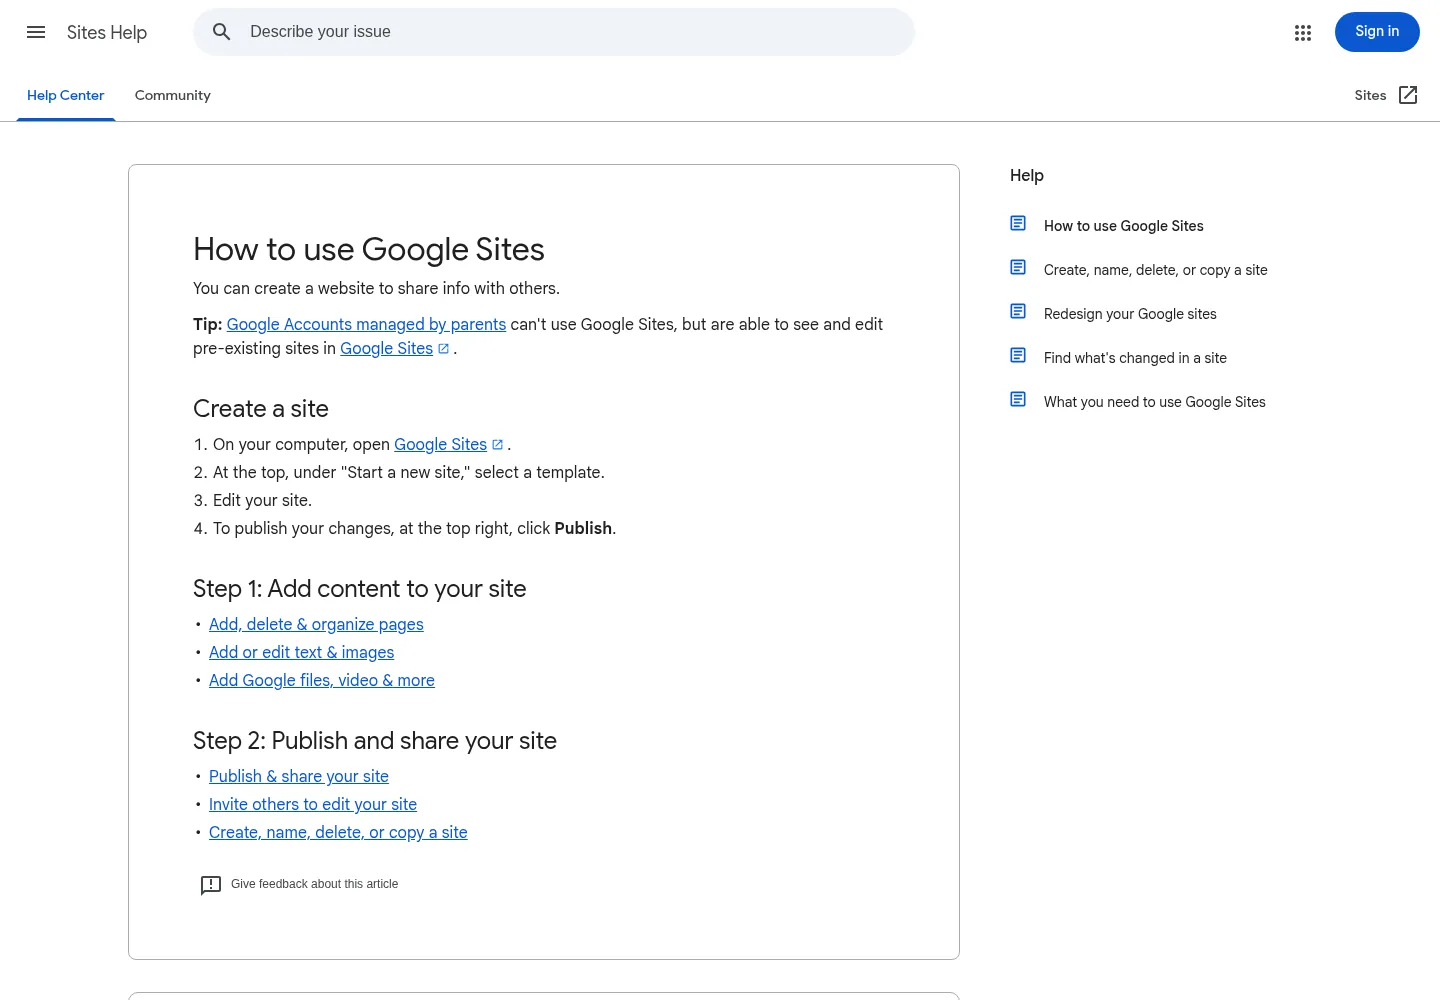Click Step 1: Add content to your site heading

pos(360,588)
